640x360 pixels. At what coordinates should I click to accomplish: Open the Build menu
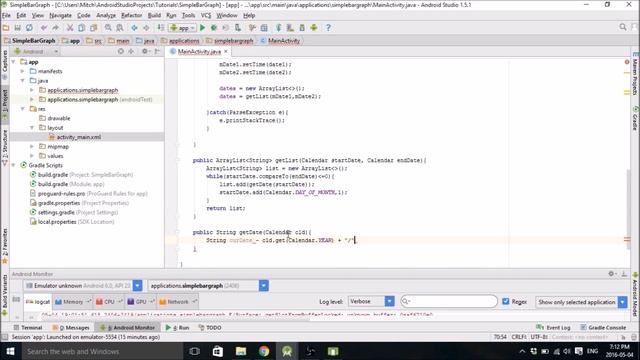pos(154,16)
